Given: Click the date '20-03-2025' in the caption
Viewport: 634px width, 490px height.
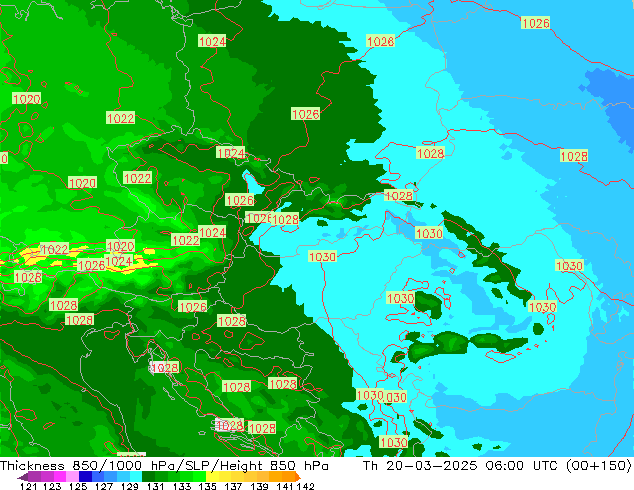Looking at the screenshot, I should (x=432, y=466).
